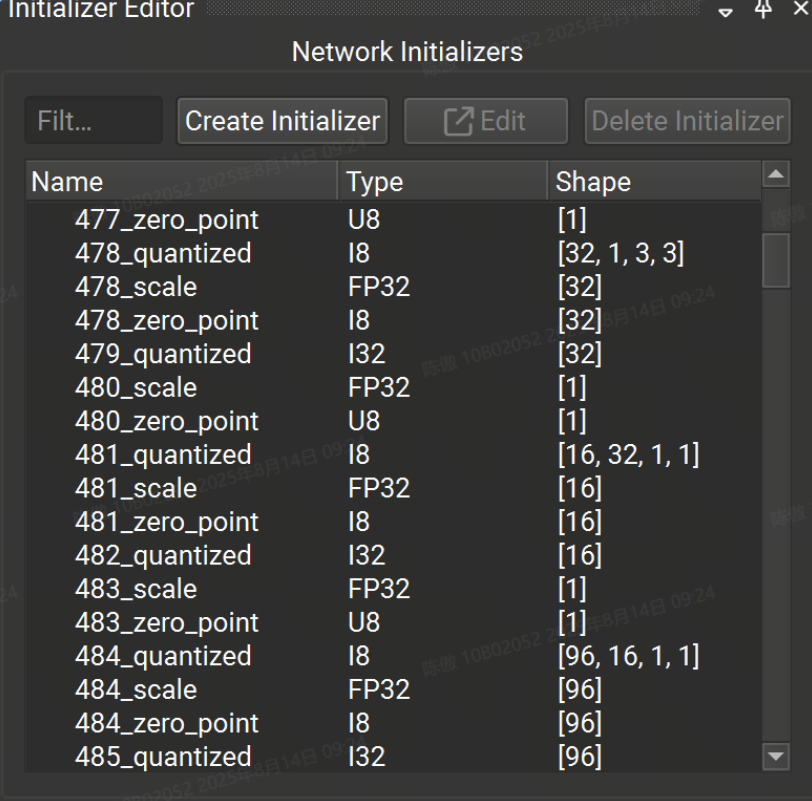Screen dimensions: 812x801
Task: Click the shape [16, 32, 1, 1] cell
Action: 629,455
